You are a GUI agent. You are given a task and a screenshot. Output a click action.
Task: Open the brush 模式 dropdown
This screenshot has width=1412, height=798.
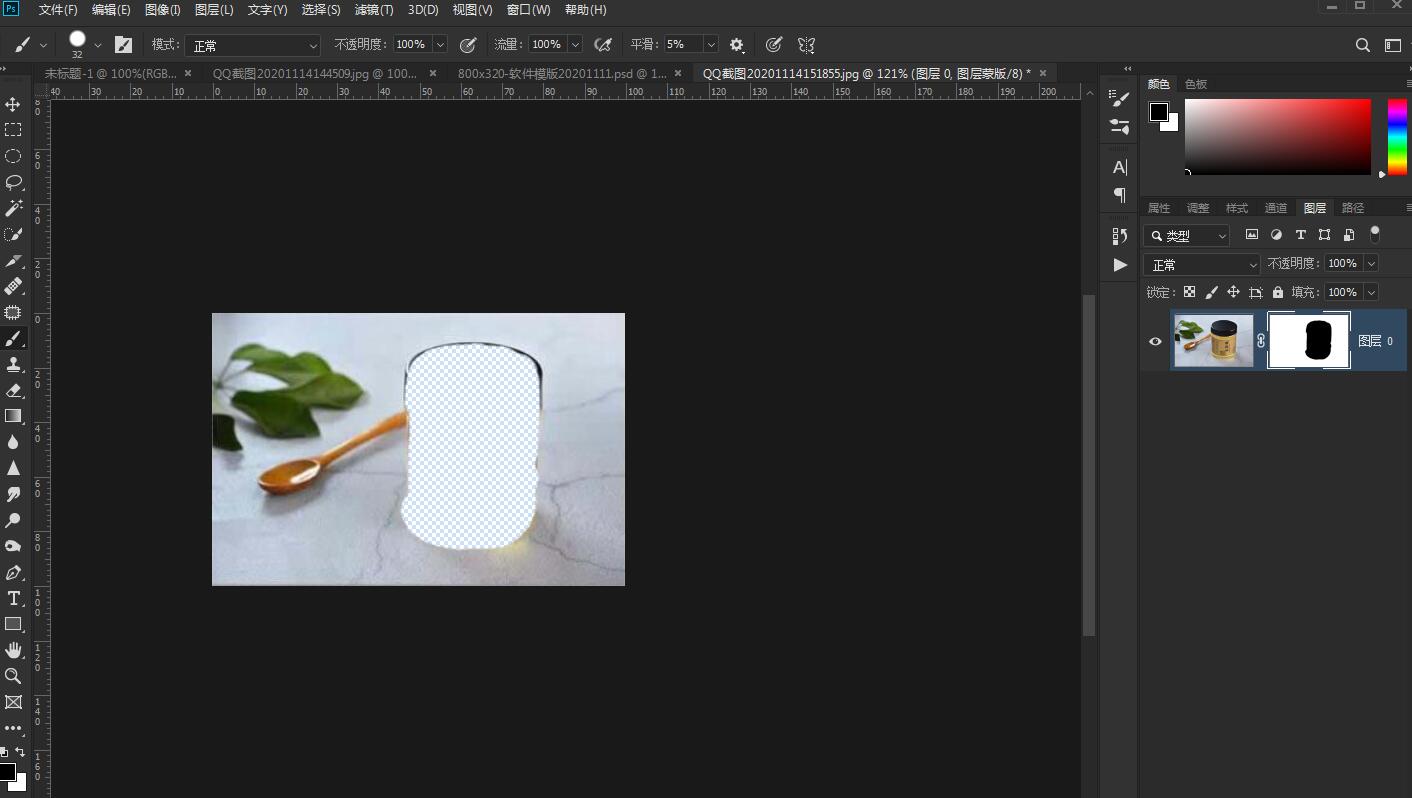pos(252,45)
